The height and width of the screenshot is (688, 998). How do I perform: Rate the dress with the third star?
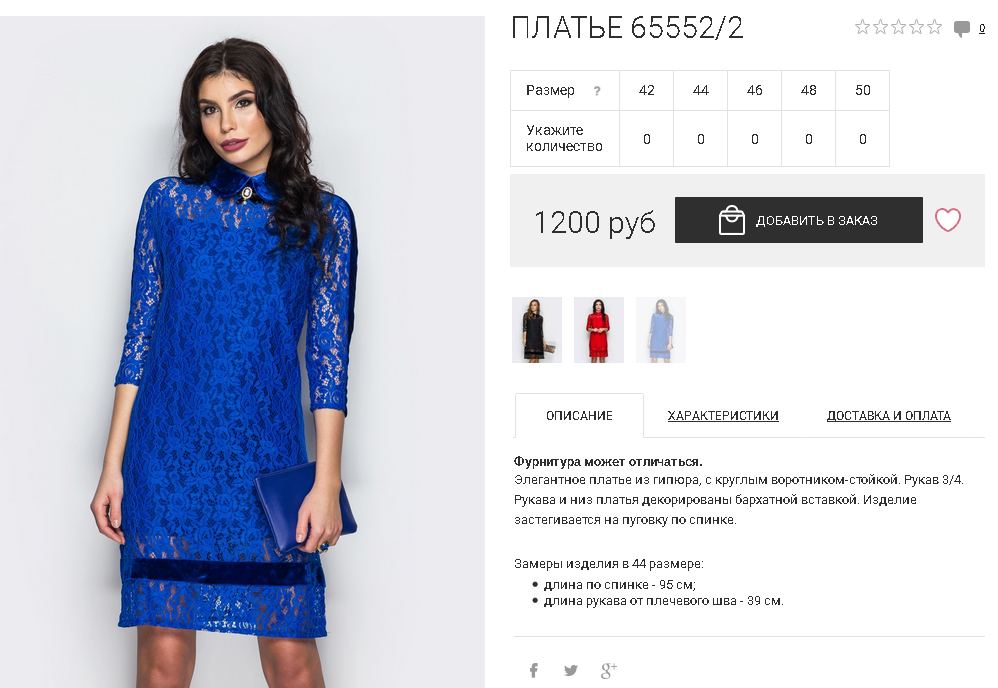(x=899, y=27)
